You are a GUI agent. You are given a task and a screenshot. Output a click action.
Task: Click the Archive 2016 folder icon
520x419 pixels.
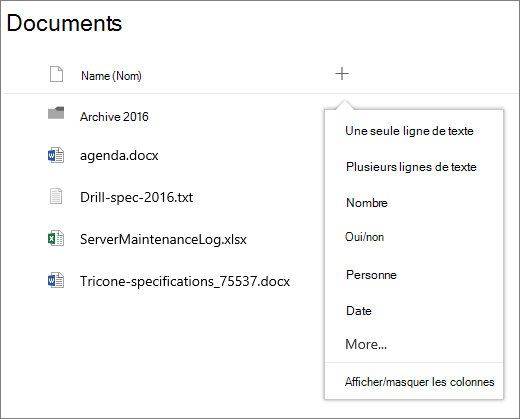point(56,113)
